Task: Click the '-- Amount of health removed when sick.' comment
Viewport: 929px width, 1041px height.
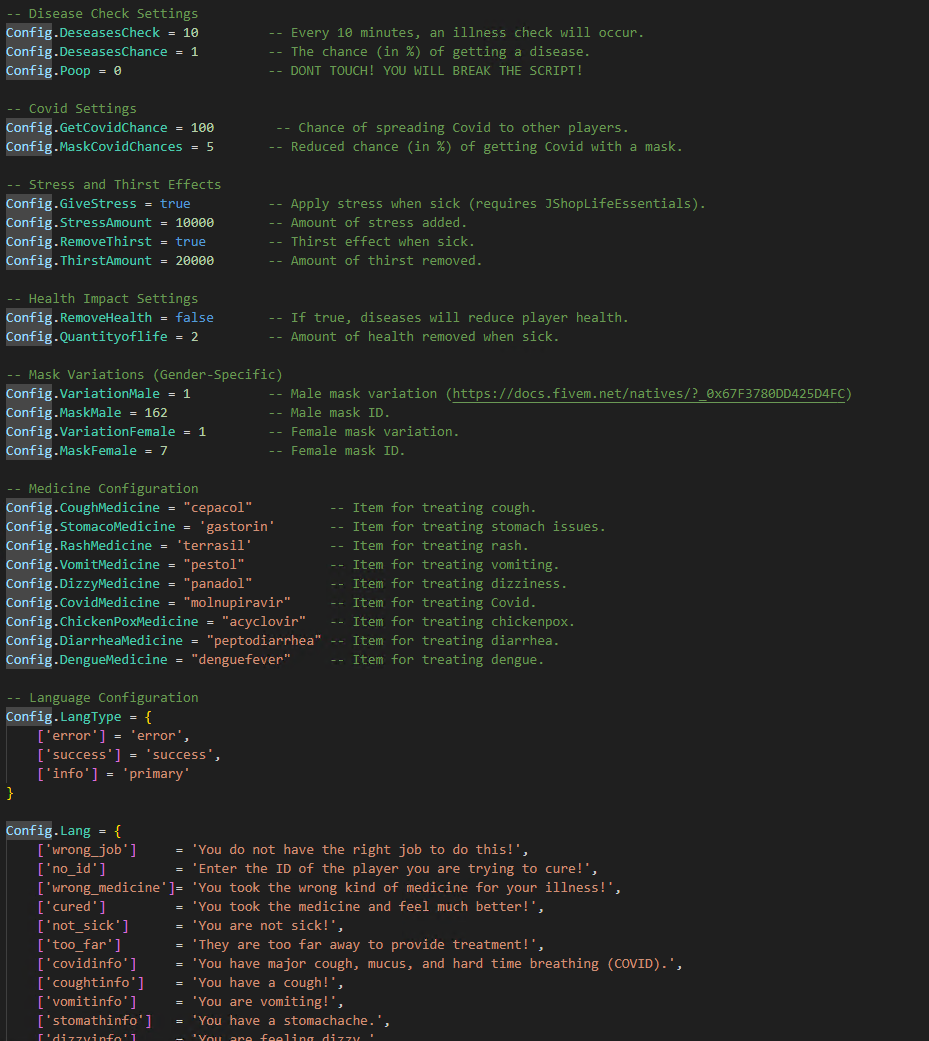Action: 414,337
